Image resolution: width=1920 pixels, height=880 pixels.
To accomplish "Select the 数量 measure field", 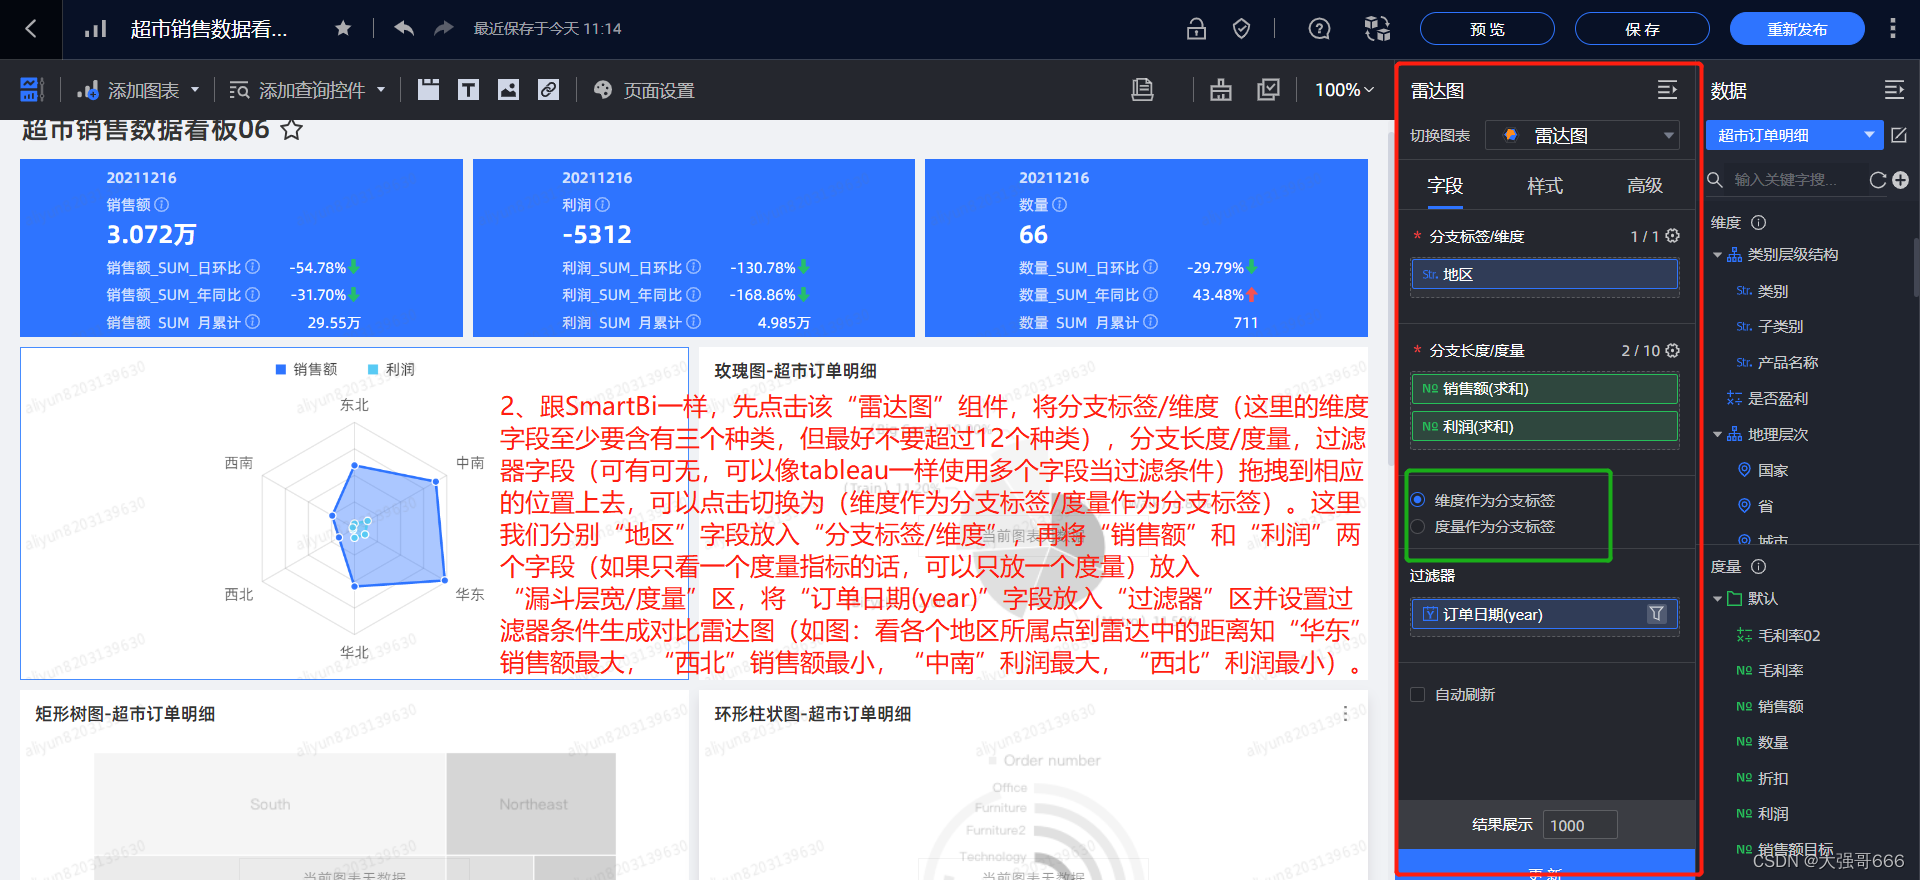I will click(x=1773, y=743).
